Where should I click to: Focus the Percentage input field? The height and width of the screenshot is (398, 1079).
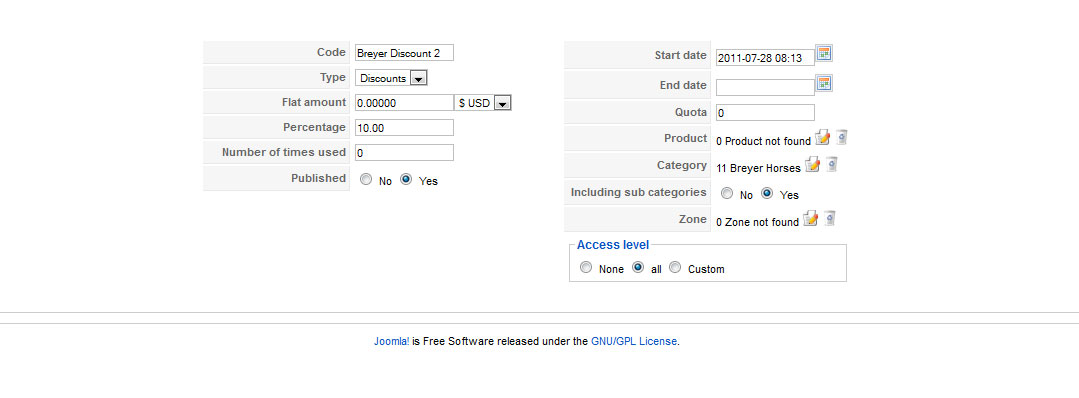tap(405, 127)
